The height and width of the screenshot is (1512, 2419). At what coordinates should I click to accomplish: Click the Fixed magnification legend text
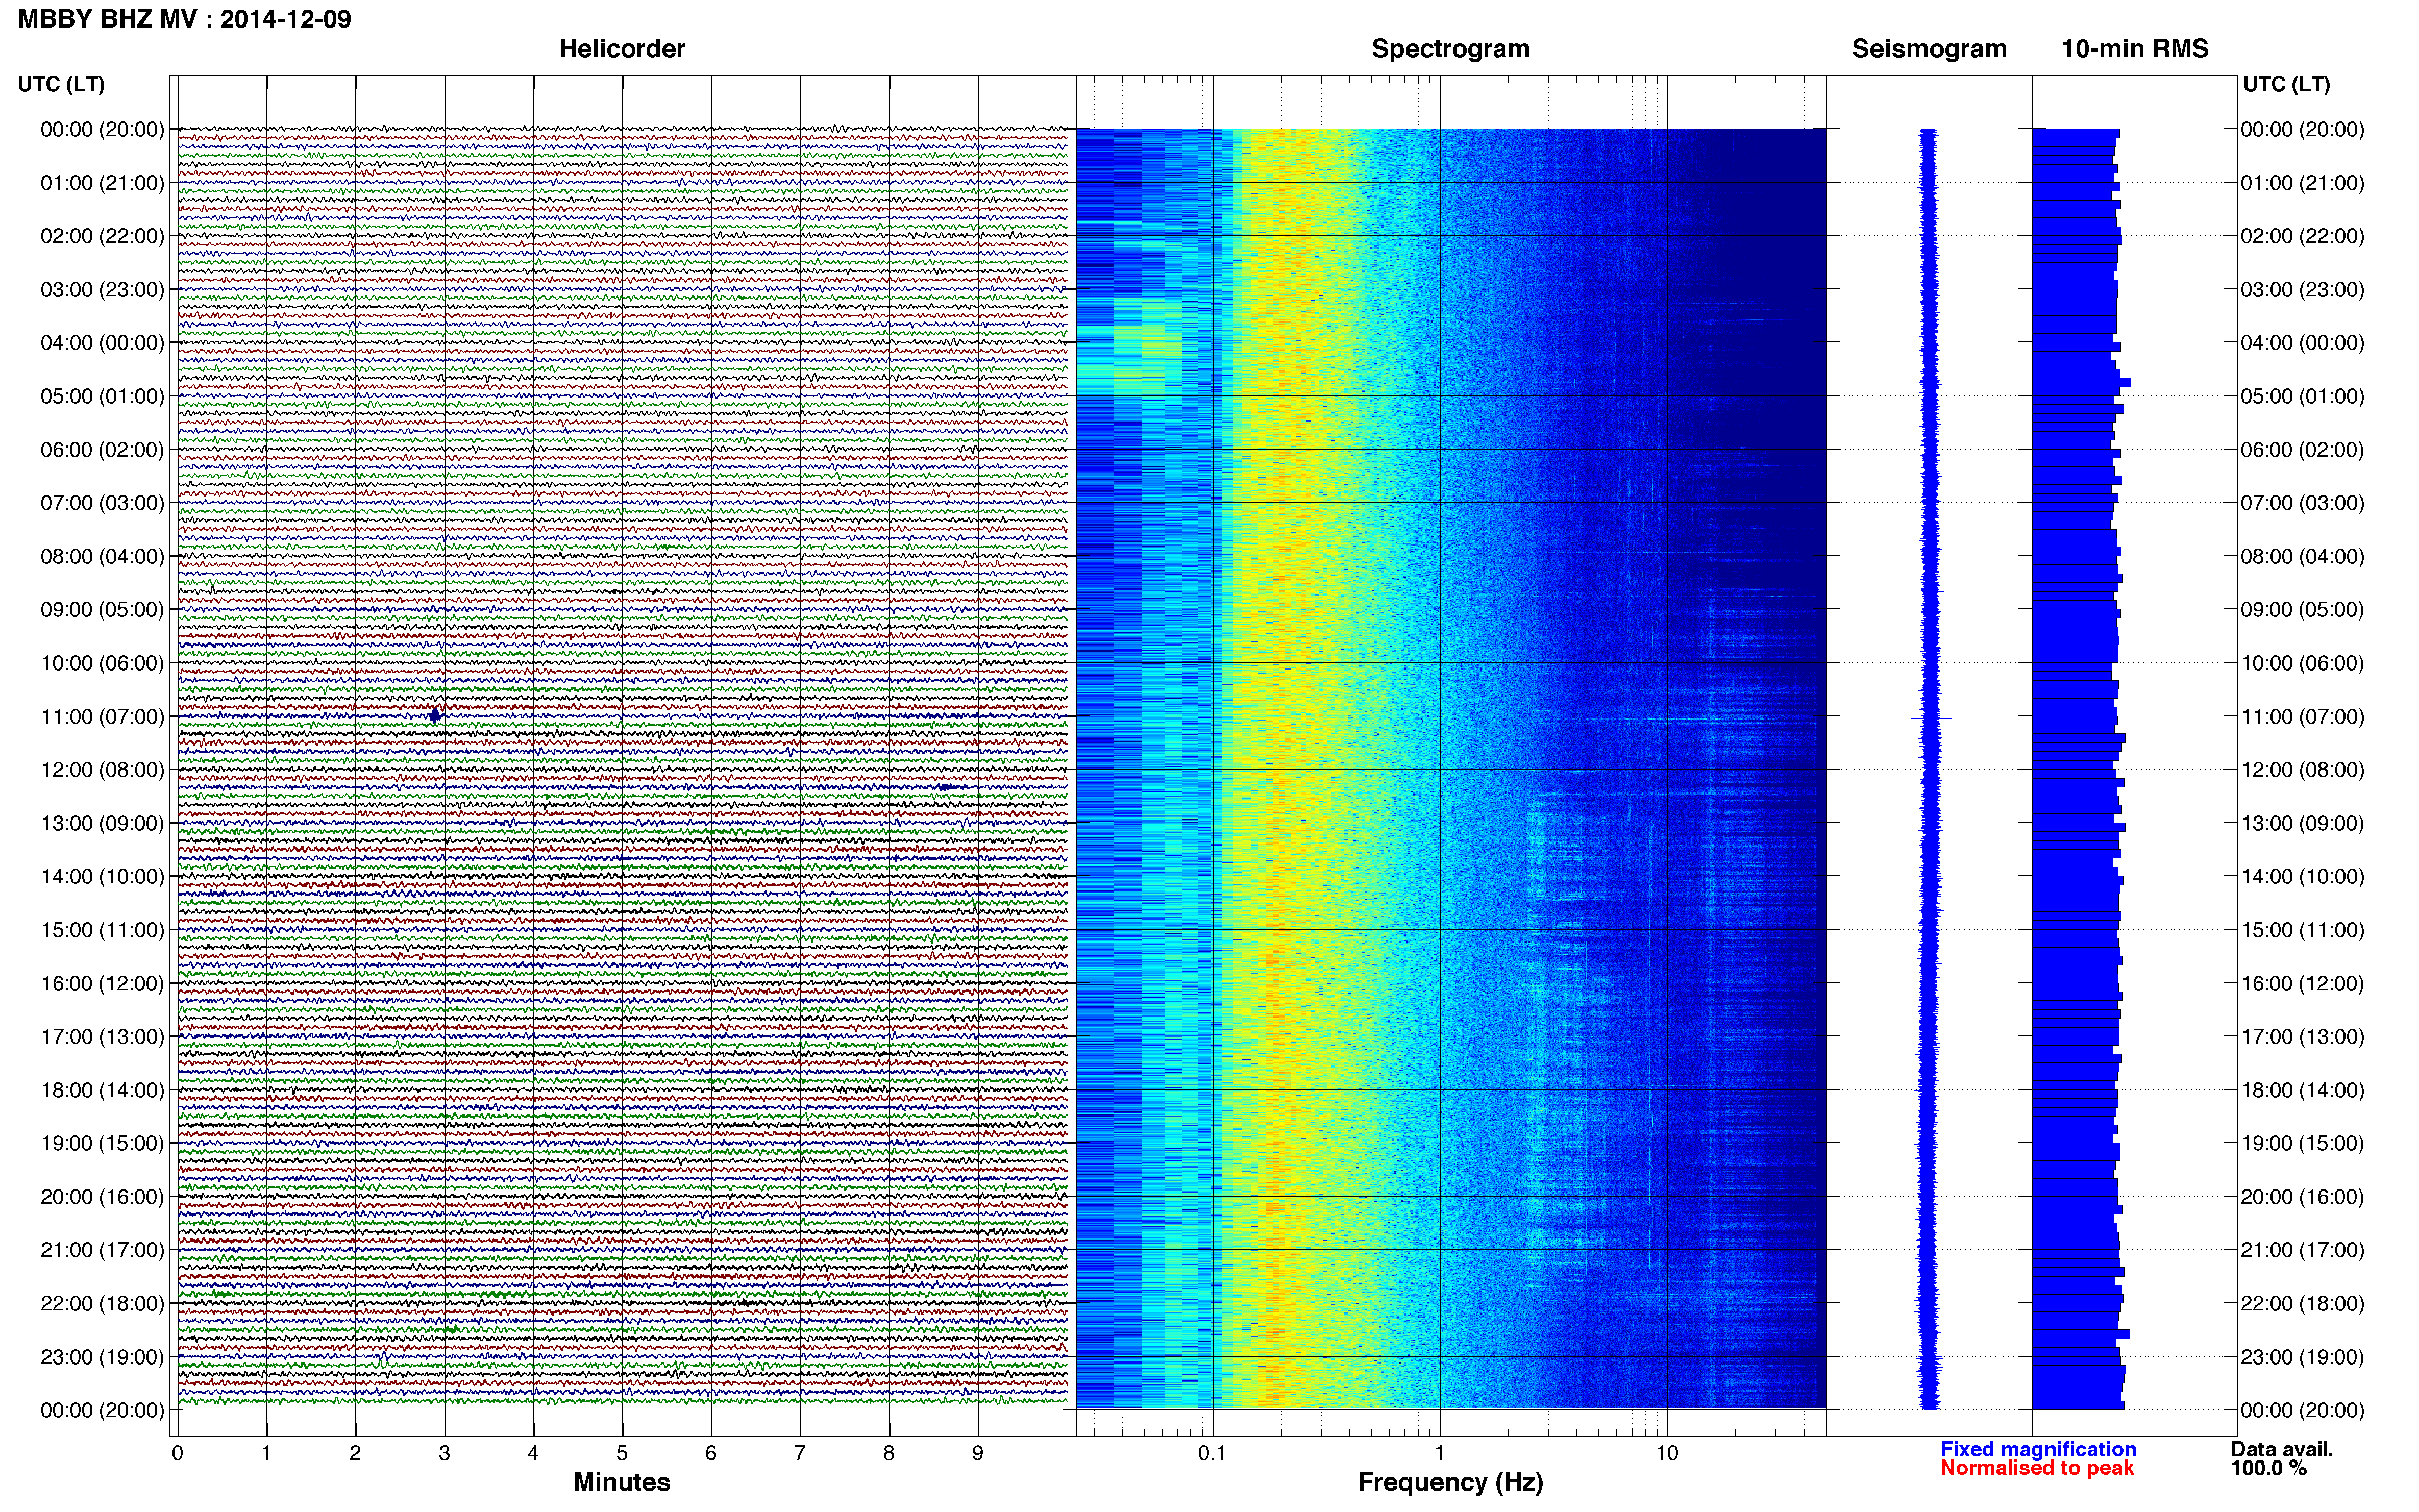(x=2038, y=1449)
